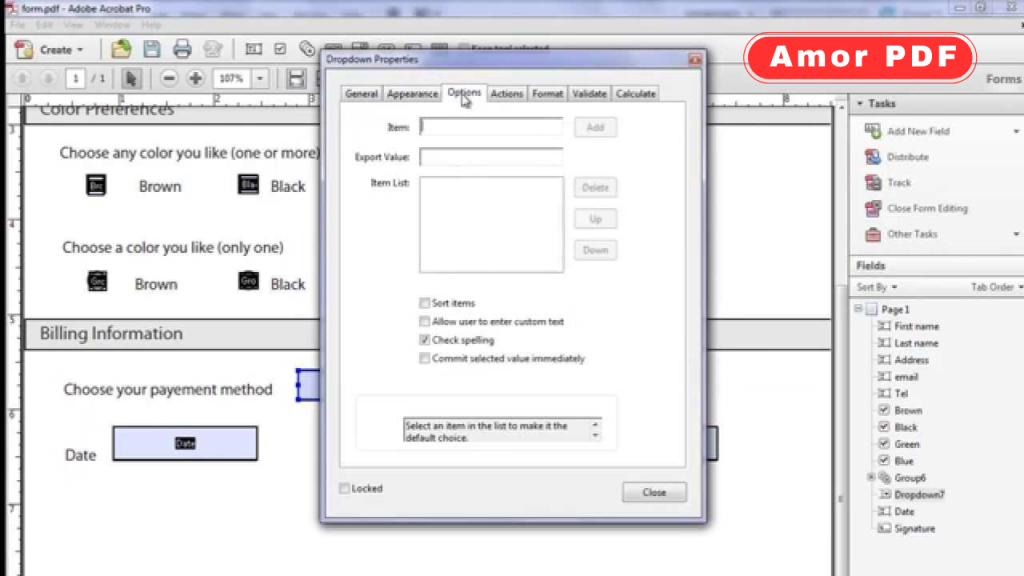Screen dimensions: 1024x576
Task: Open the Edit menu
Action: (x=44, y=25)
